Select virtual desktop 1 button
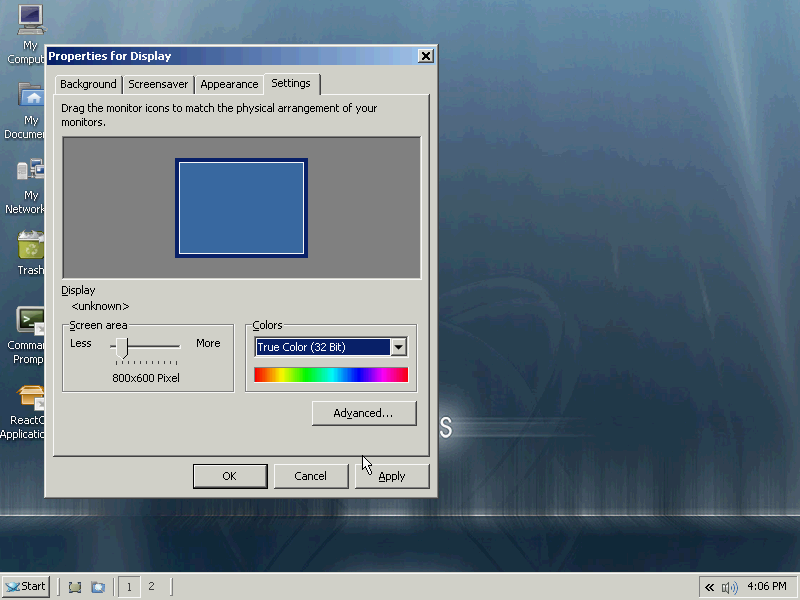This screenshot has width=800, height=600. (129, 587)
